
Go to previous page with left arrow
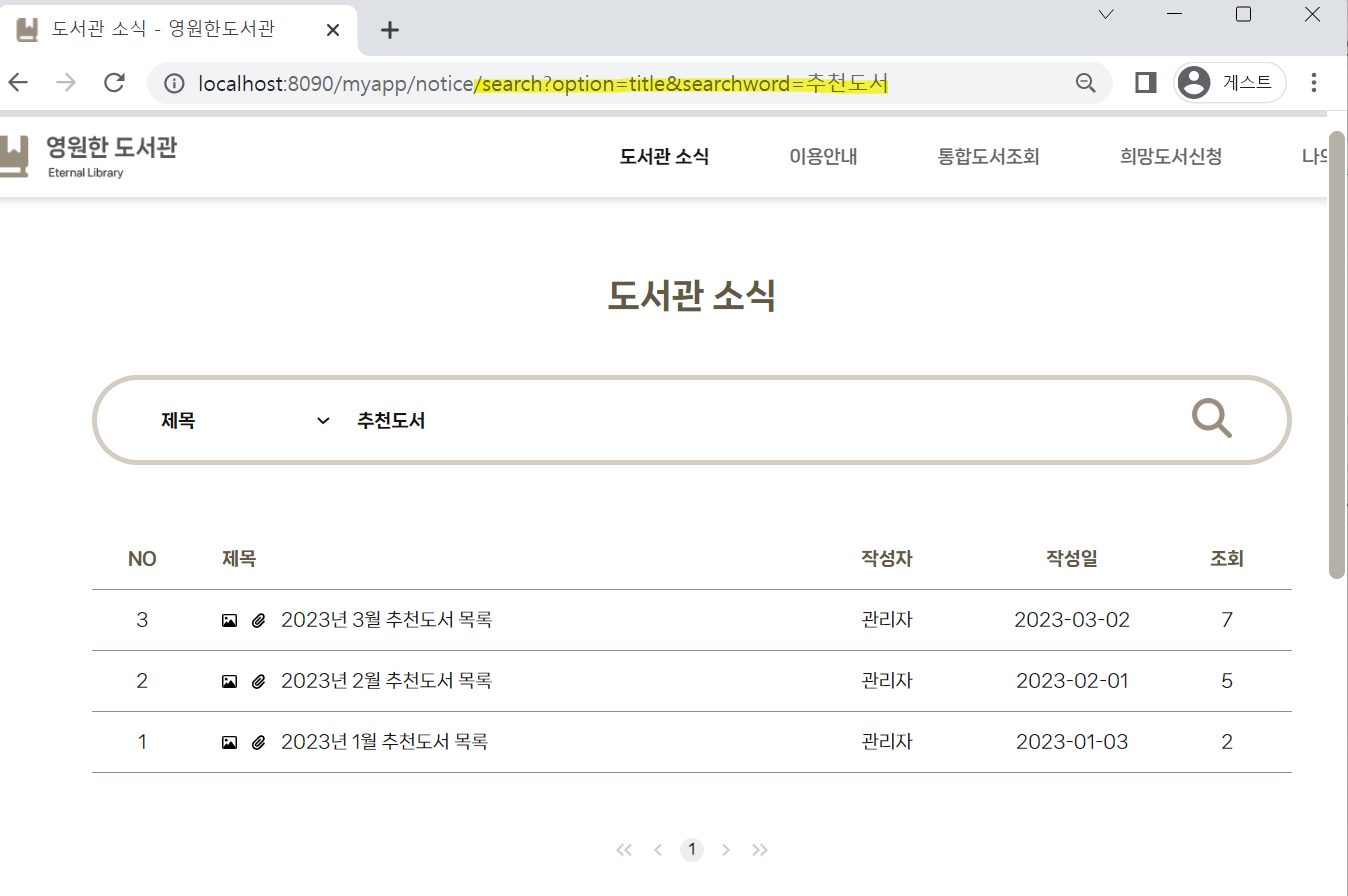click(658, 850)
